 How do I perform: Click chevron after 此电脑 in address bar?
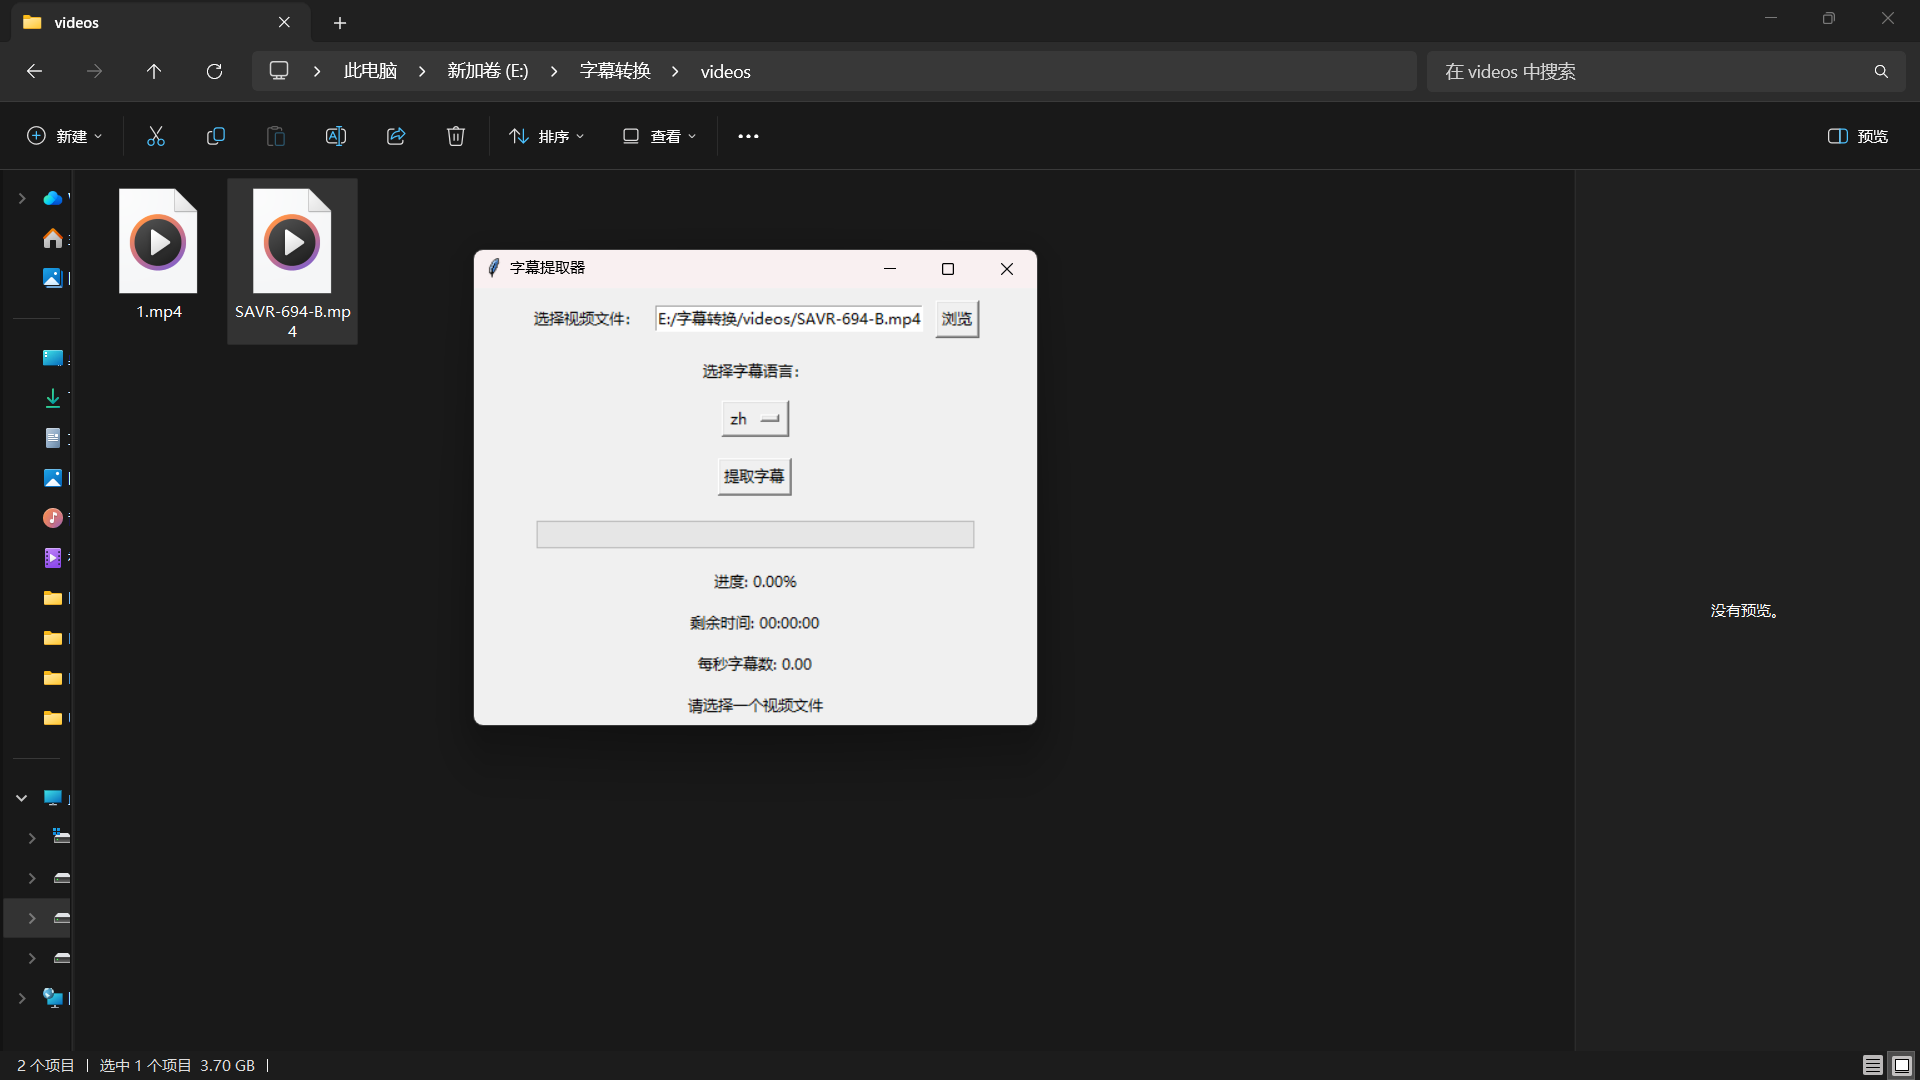pyautogui.click(x=422, y=71)
